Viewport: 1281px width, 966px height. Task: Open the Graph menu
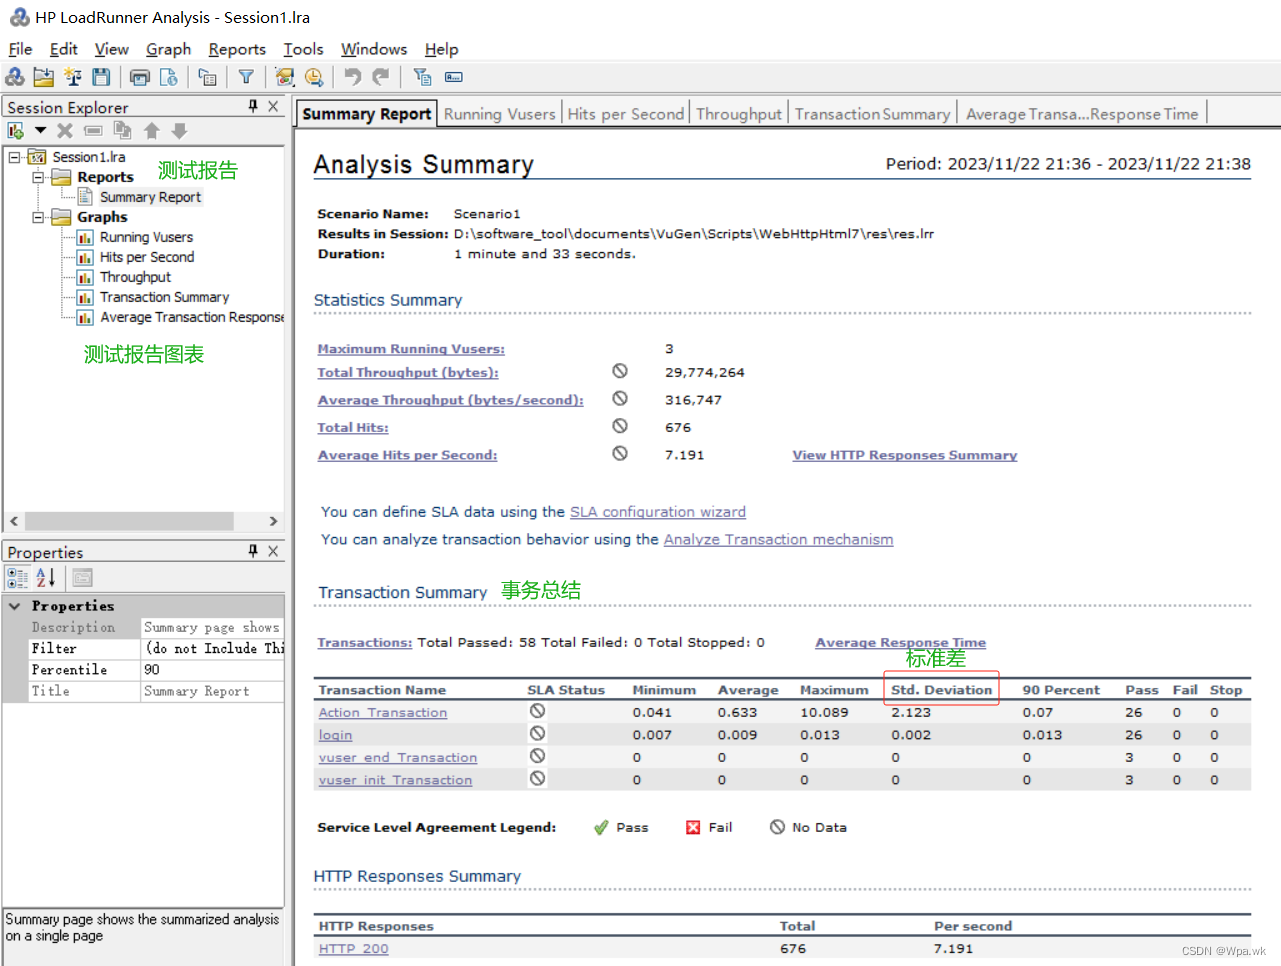[x=168, y=49]
